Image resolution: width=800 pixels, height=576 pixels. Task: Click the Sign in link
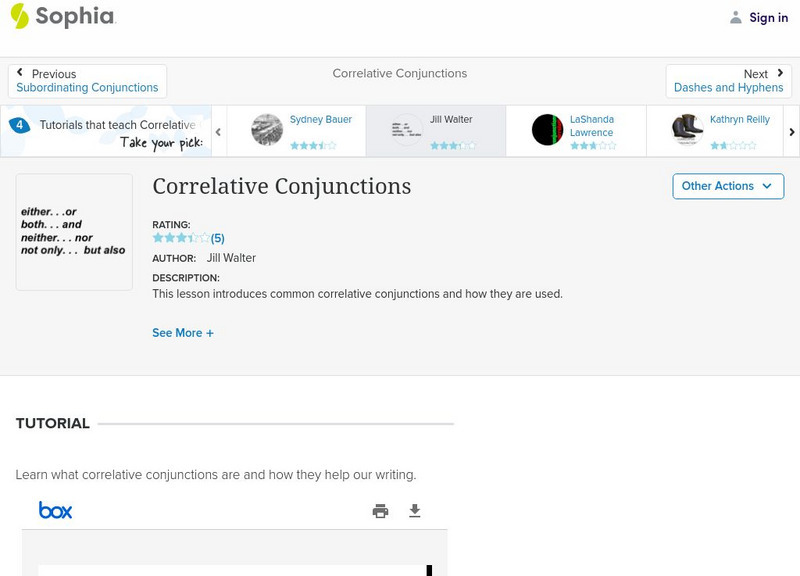coord(768,17)
